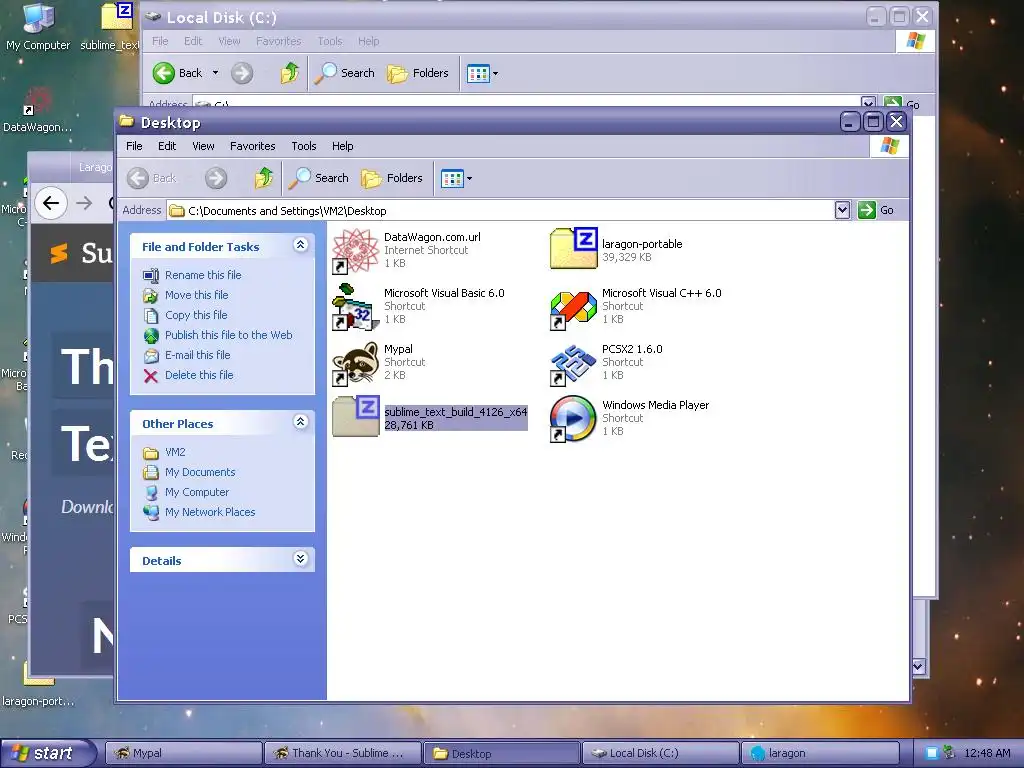Open Tools menu in Local Disk (C:) window

330,41
